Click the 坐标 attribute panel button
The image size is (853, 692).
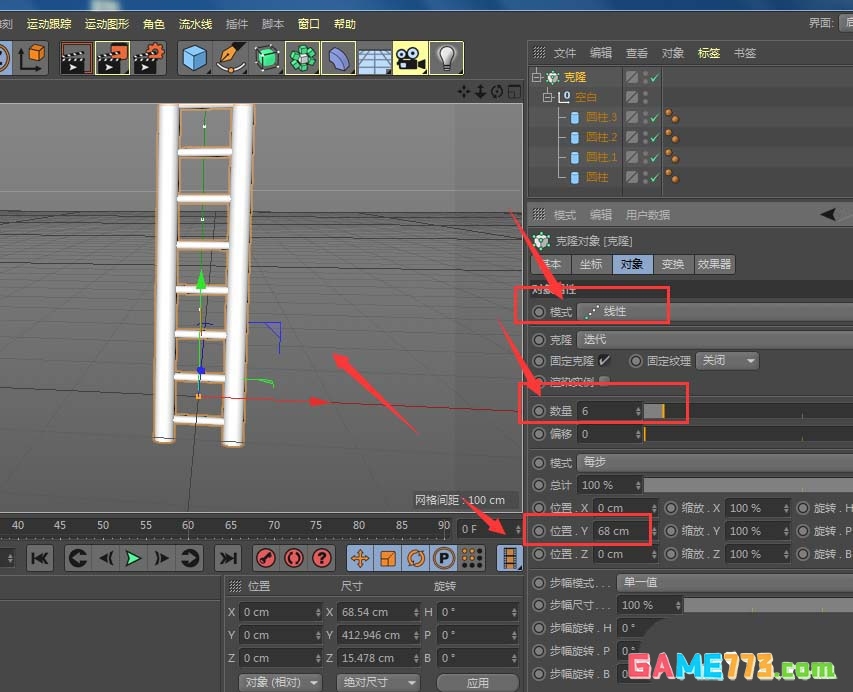(590, 264)
